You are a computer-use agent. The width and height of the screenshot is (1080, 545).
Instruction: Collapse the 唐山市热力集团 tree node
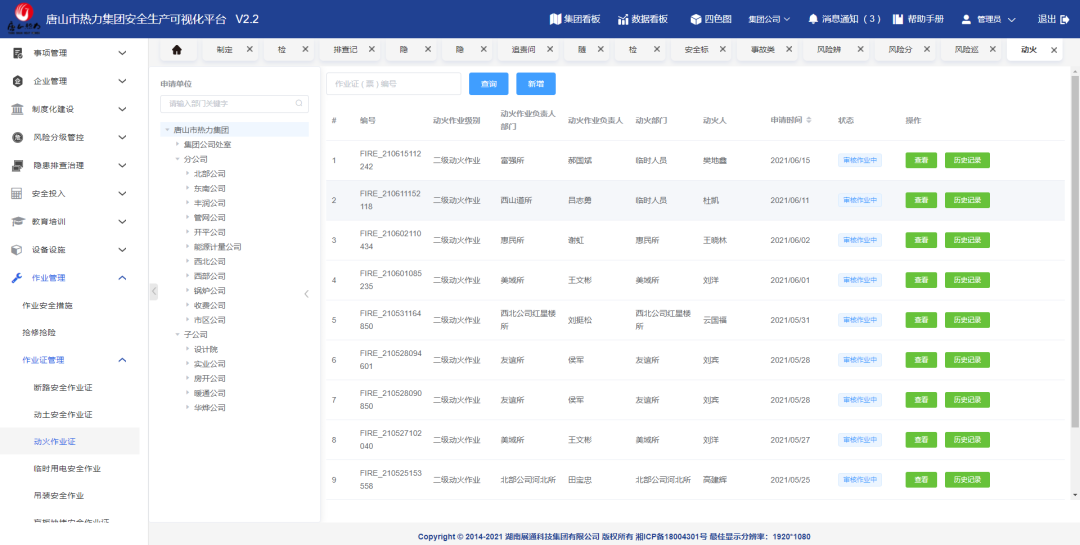(x=167, y=130)
